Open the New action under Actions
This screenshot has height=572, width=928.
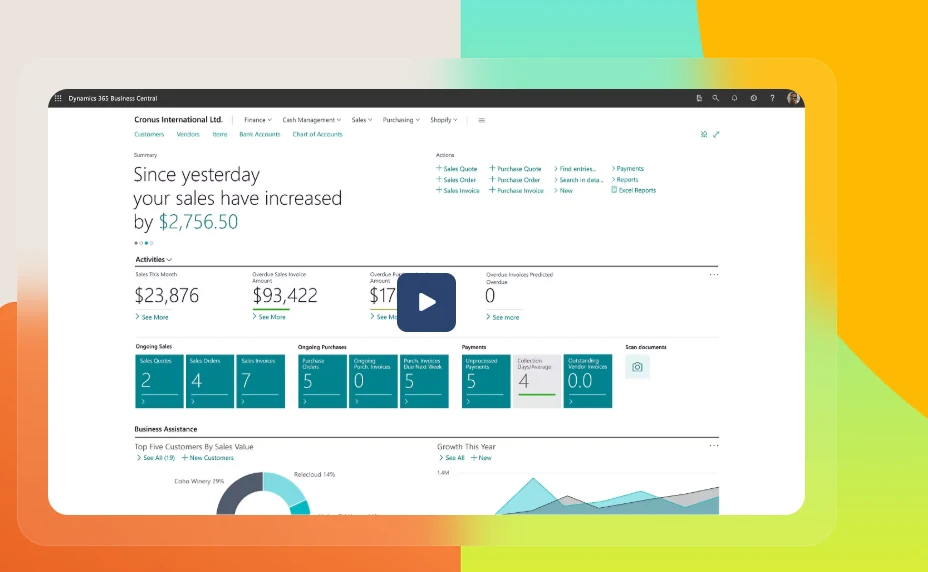563,191
